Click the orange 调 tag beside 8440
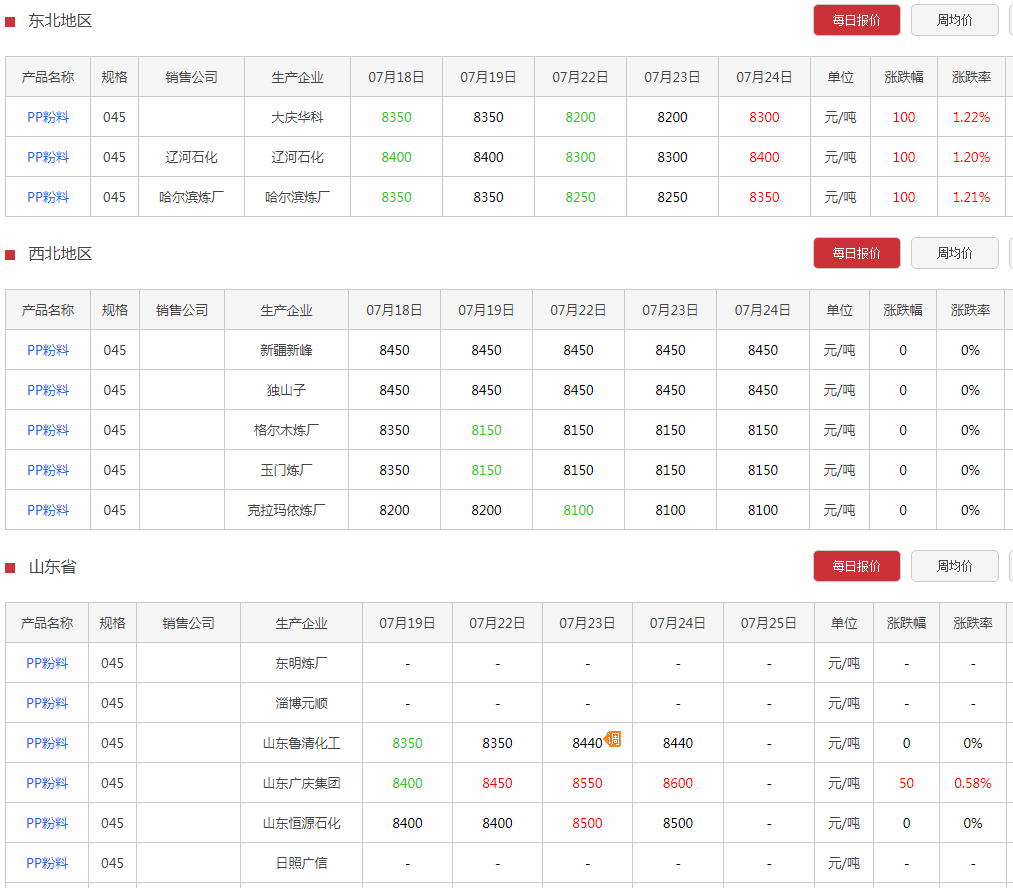This screenshot has height=888, width=1013. click(x=612, y=739)
